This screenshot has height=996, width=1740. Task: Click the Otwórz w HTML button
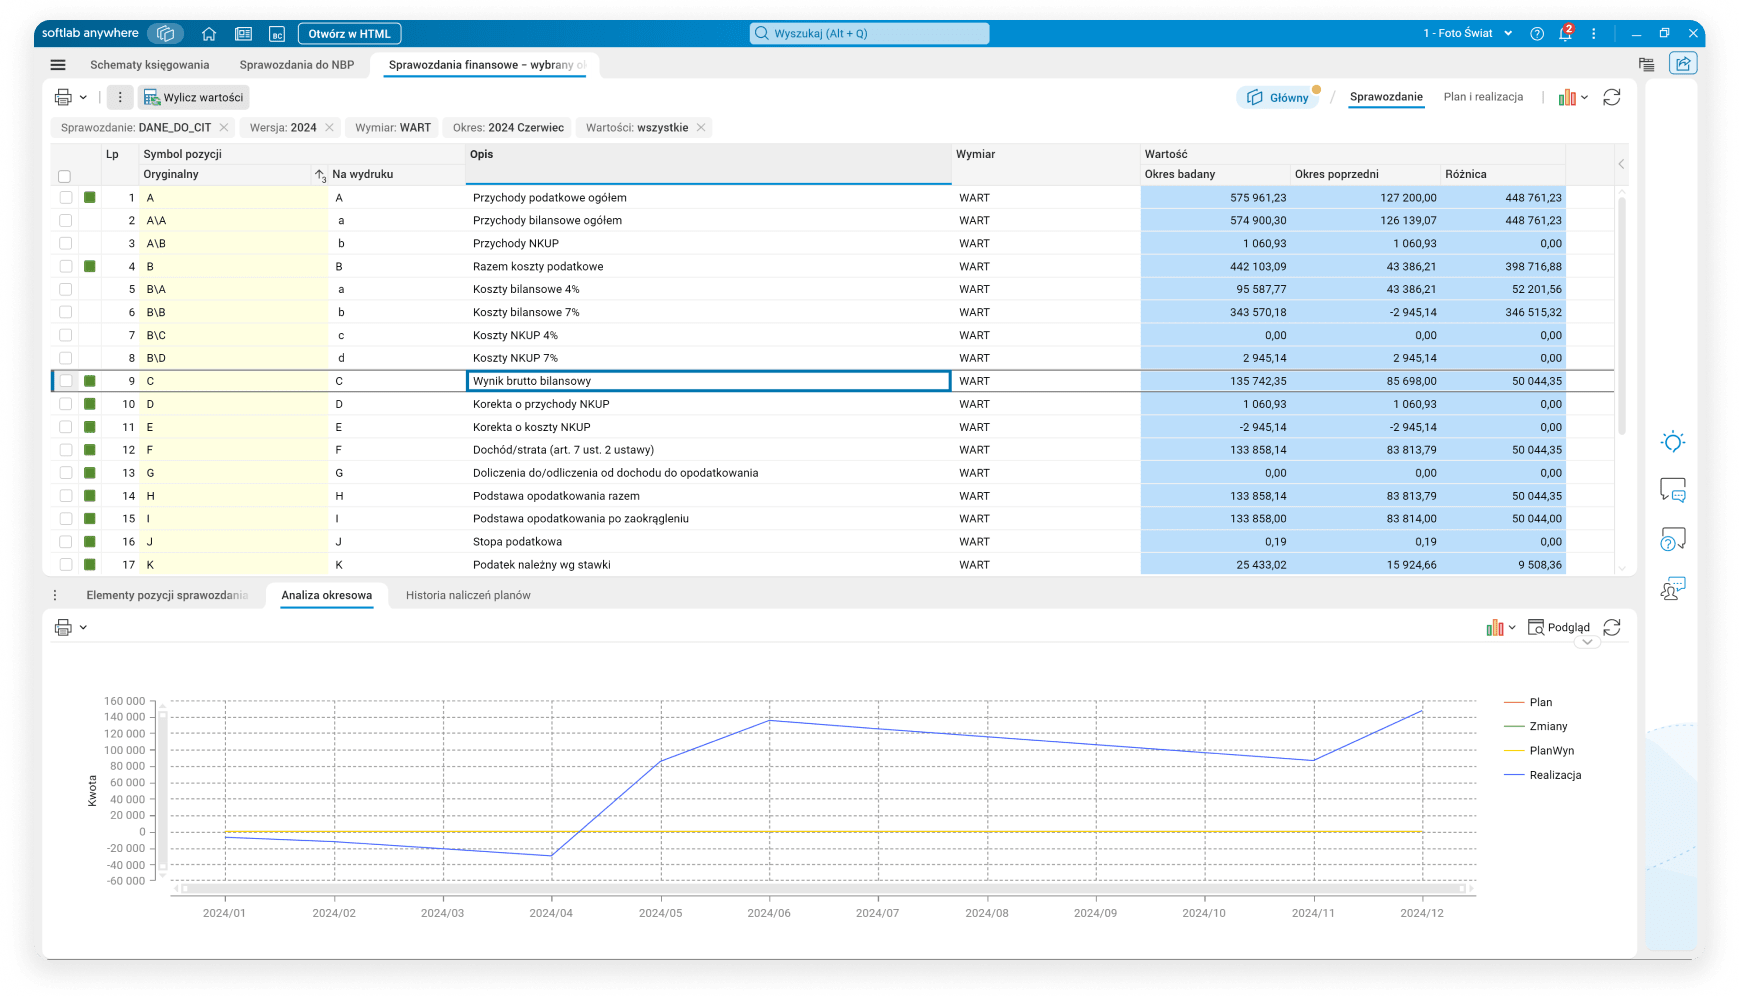(x=349, y=34)
